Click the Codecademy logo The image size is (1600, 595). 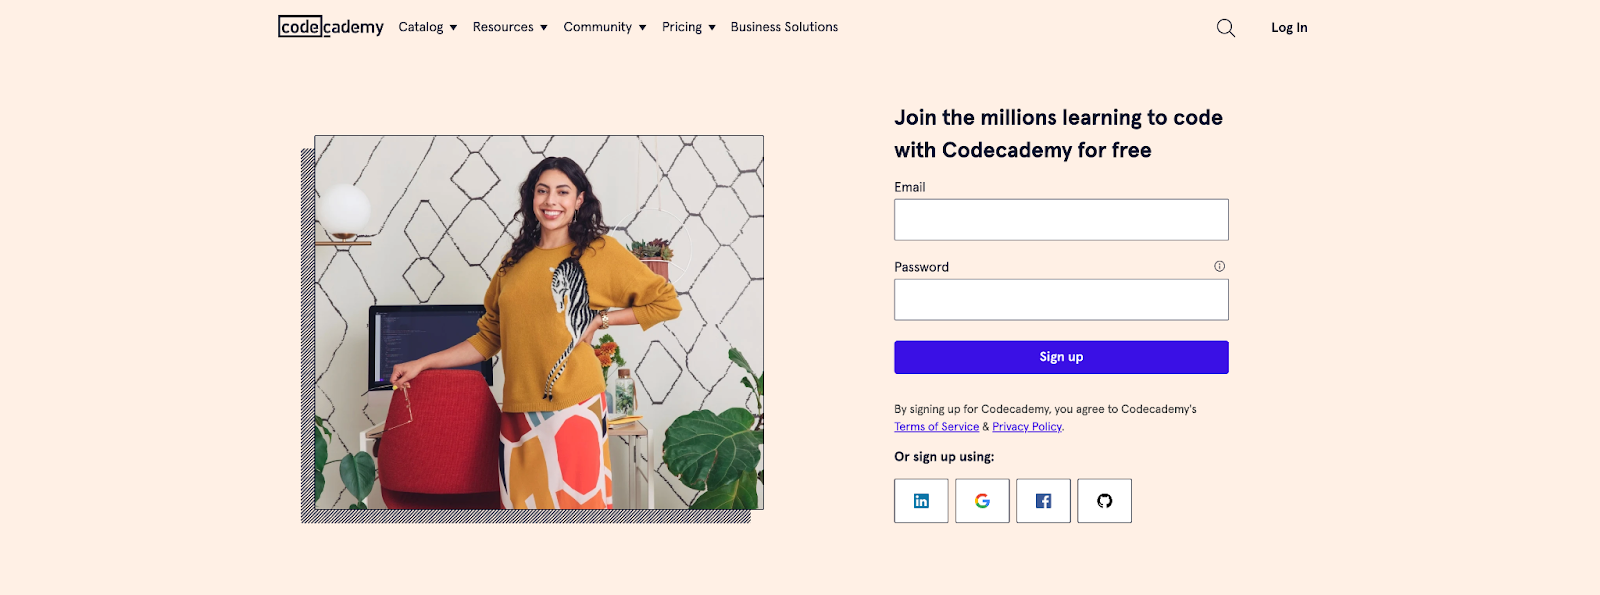coord(331,27)
